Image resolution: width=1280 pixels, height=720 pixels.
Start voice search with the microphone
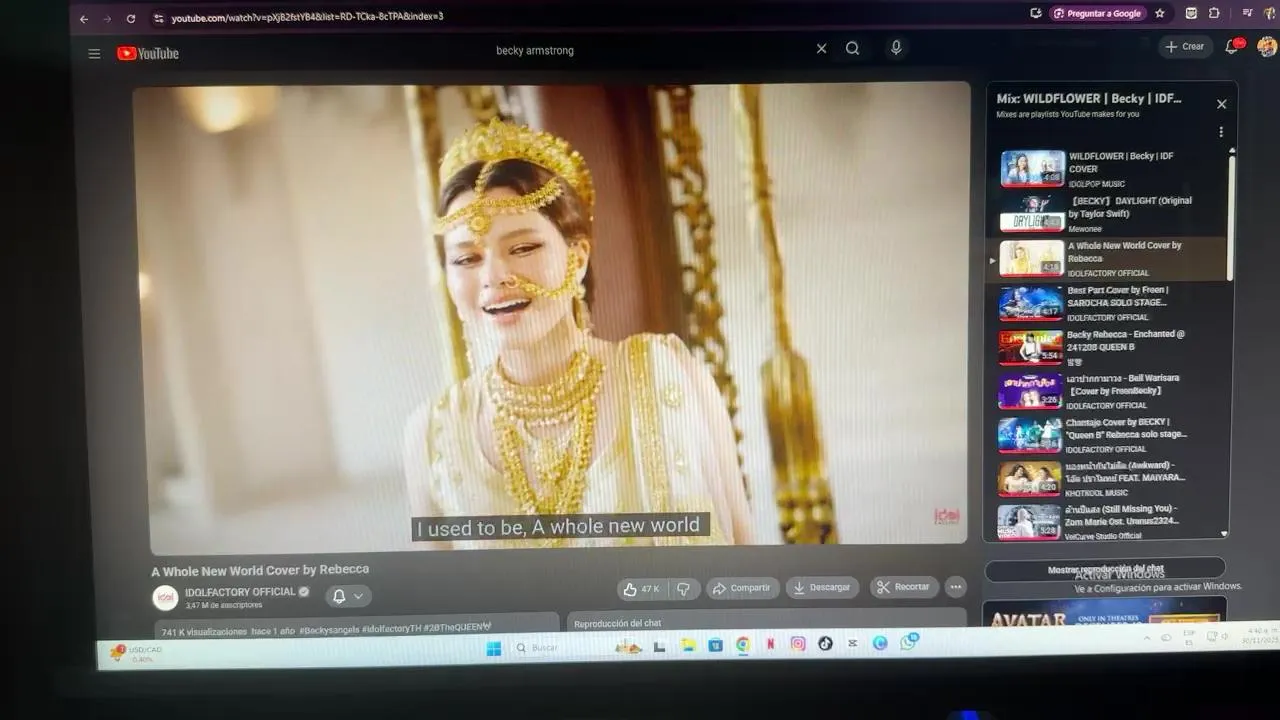[896, 47]
